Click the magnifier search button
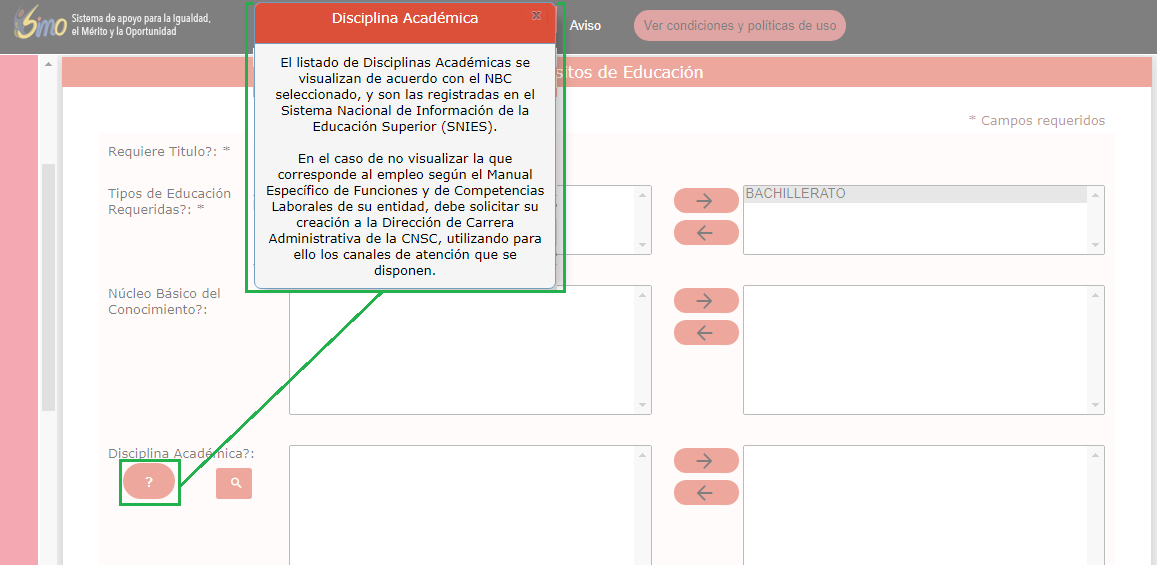This screenshot has width=1157, height=565. (235, 483)
